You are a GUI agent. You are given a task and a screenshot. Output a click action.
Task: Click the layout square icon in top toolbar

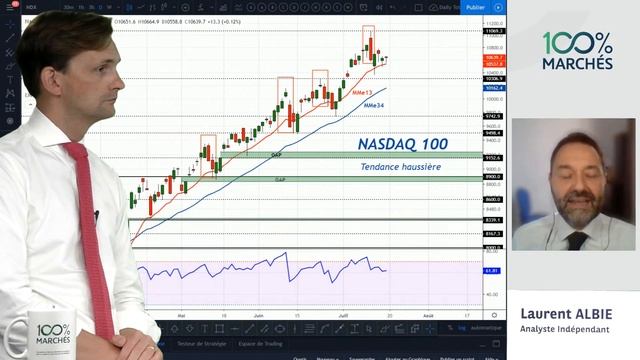coord(418,7)
